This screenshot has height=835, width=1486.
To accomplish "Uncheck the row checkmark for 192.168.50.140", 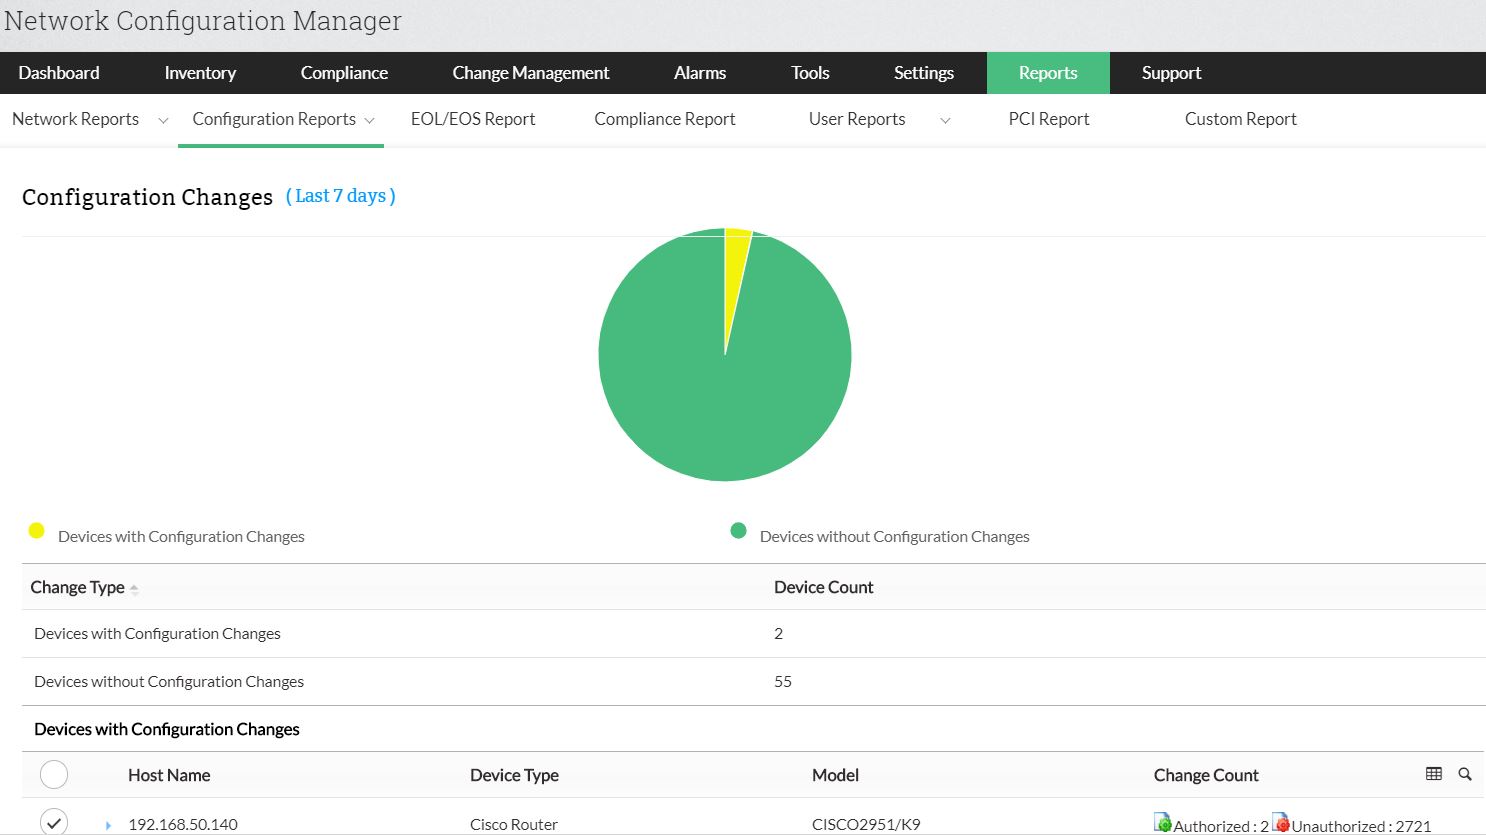I will coord(54,821).
